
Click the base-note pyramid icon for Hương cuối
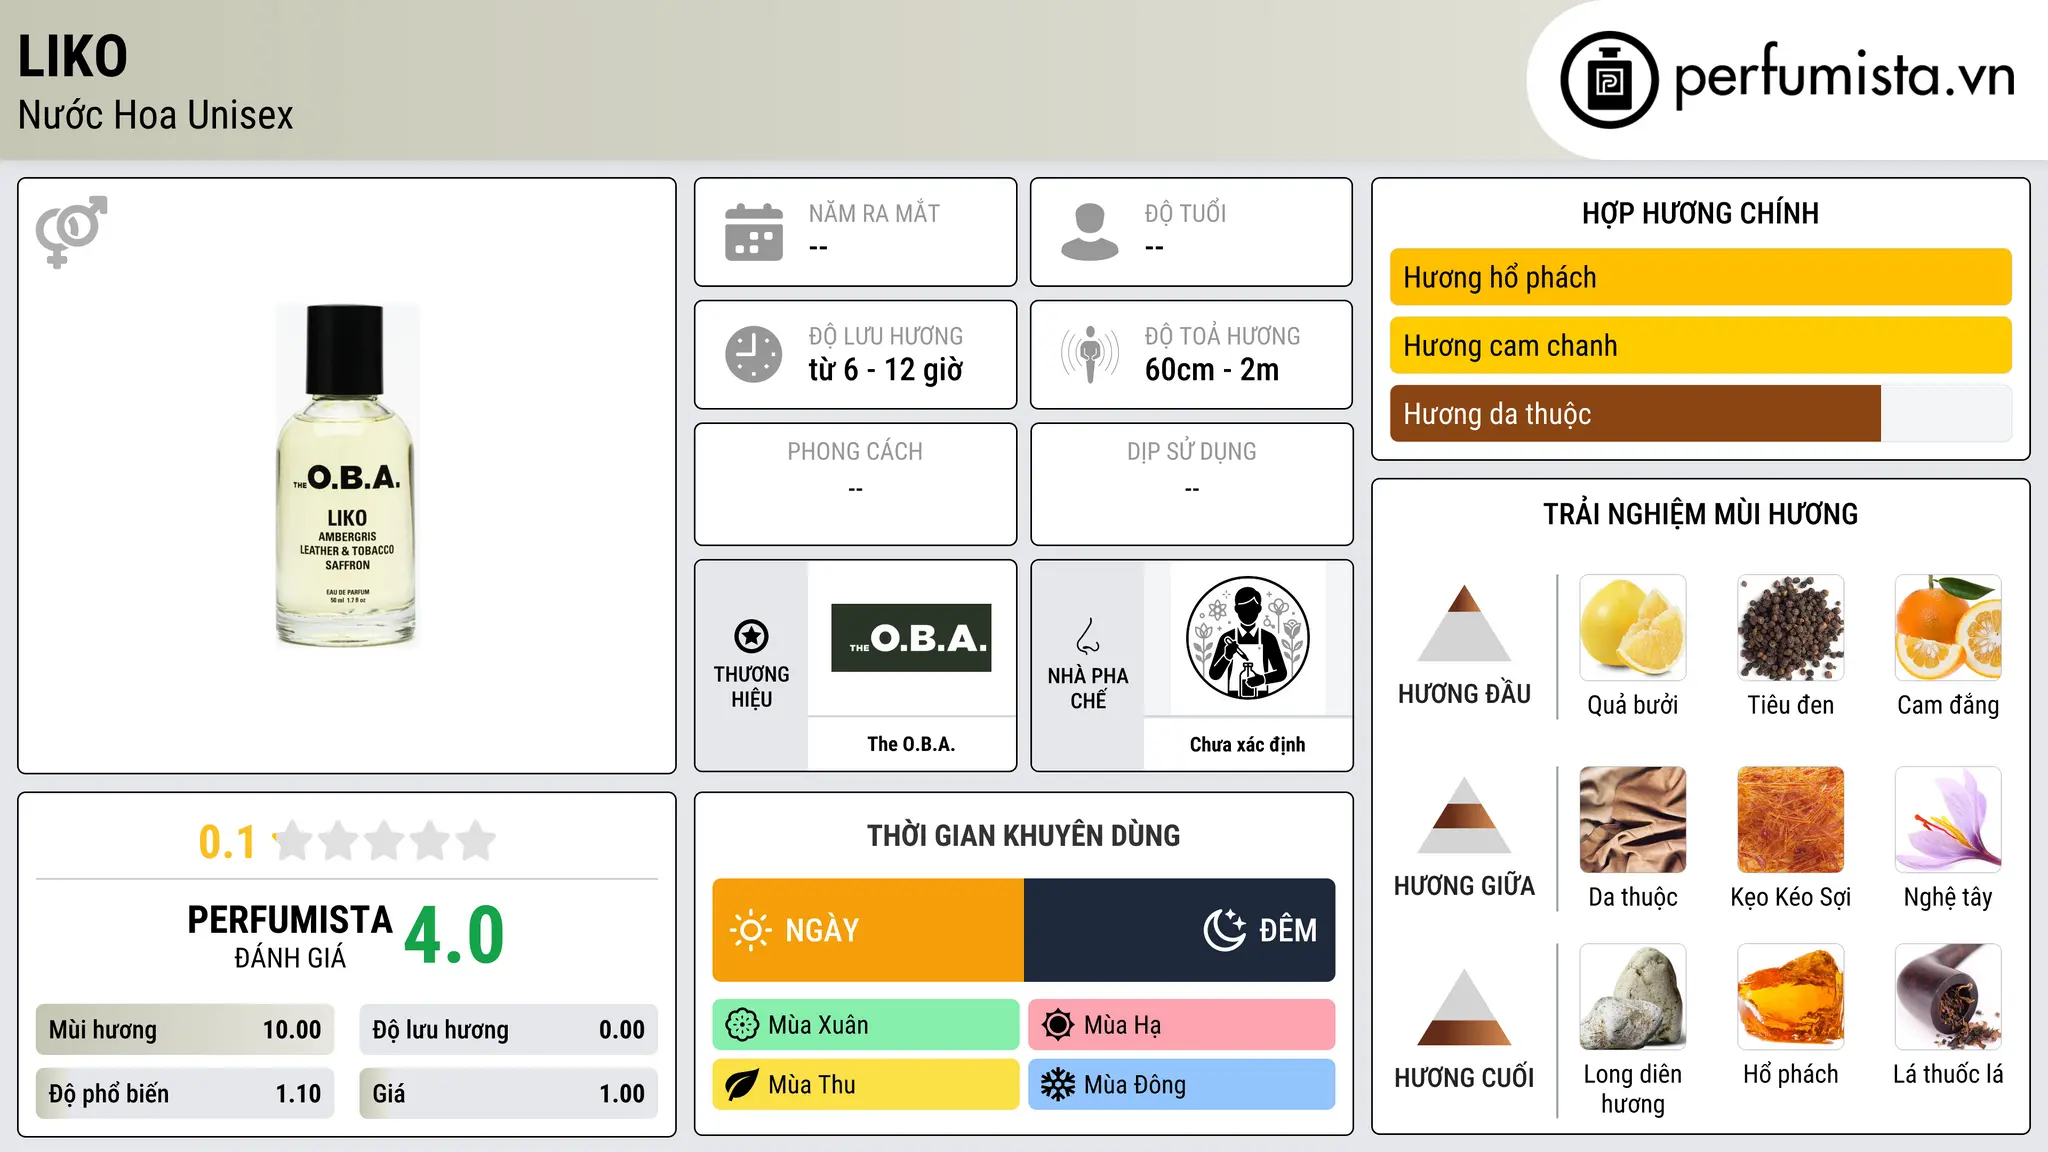point(1464,1007)
